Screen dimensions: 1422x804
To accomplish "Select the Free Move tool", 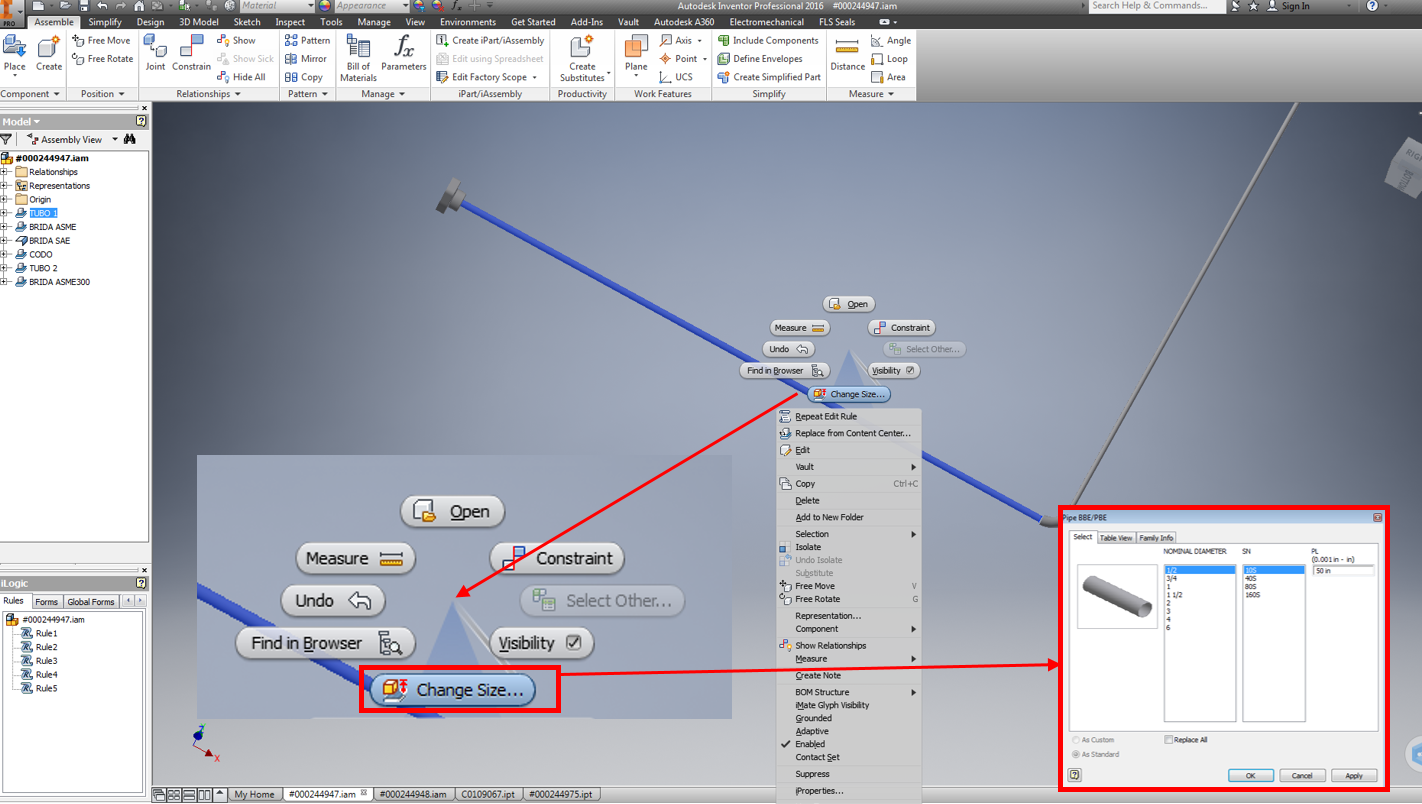I will 101,41.
